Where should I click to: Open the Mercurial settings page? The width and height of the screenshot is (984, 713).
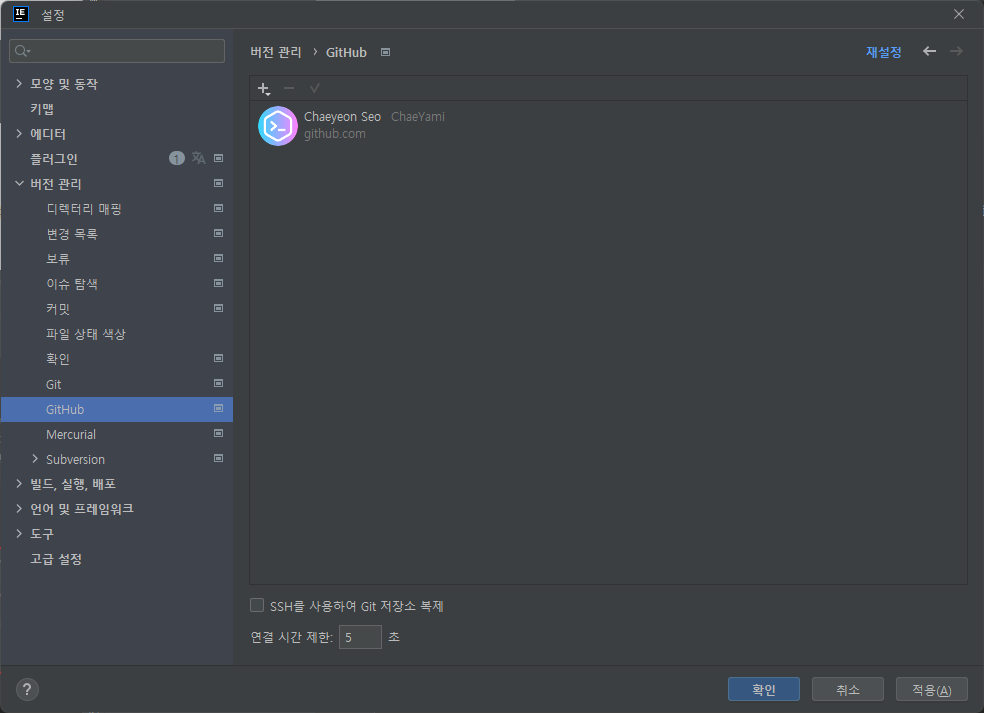pyautogui.click(x=71, y=434)
